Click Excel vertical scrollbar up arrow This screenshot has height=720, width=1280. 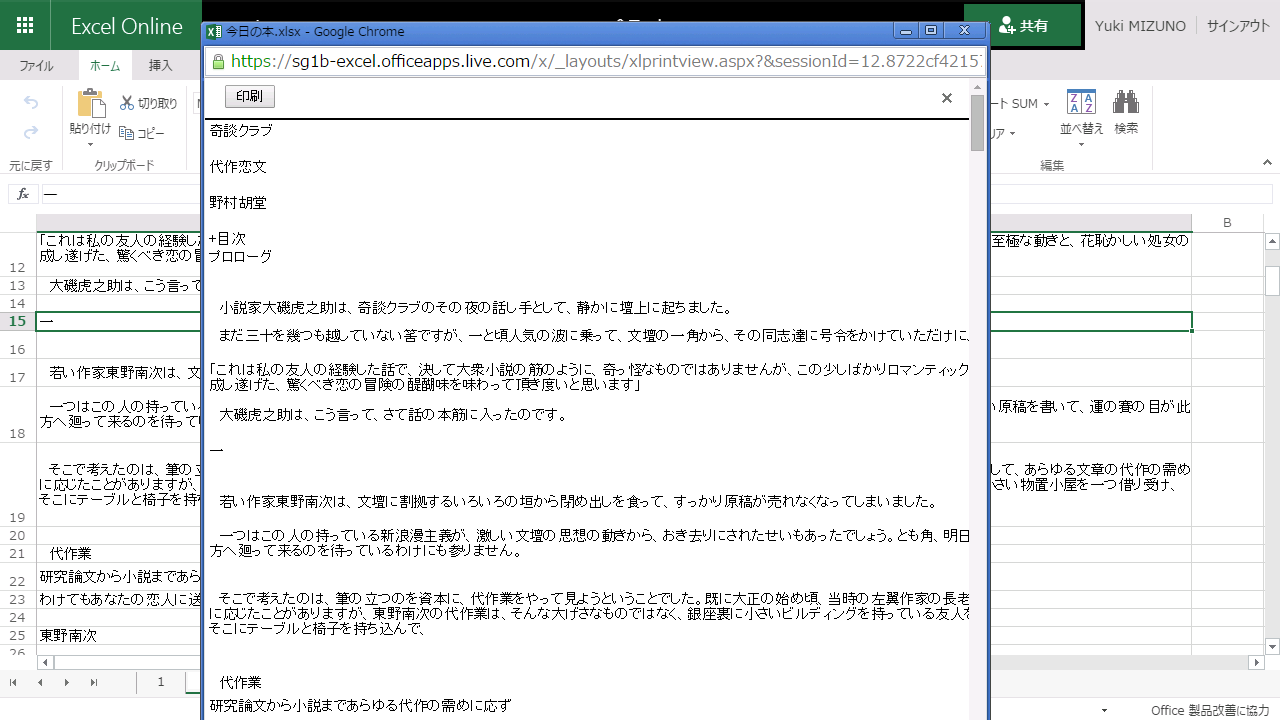(x=1272, y=241)
